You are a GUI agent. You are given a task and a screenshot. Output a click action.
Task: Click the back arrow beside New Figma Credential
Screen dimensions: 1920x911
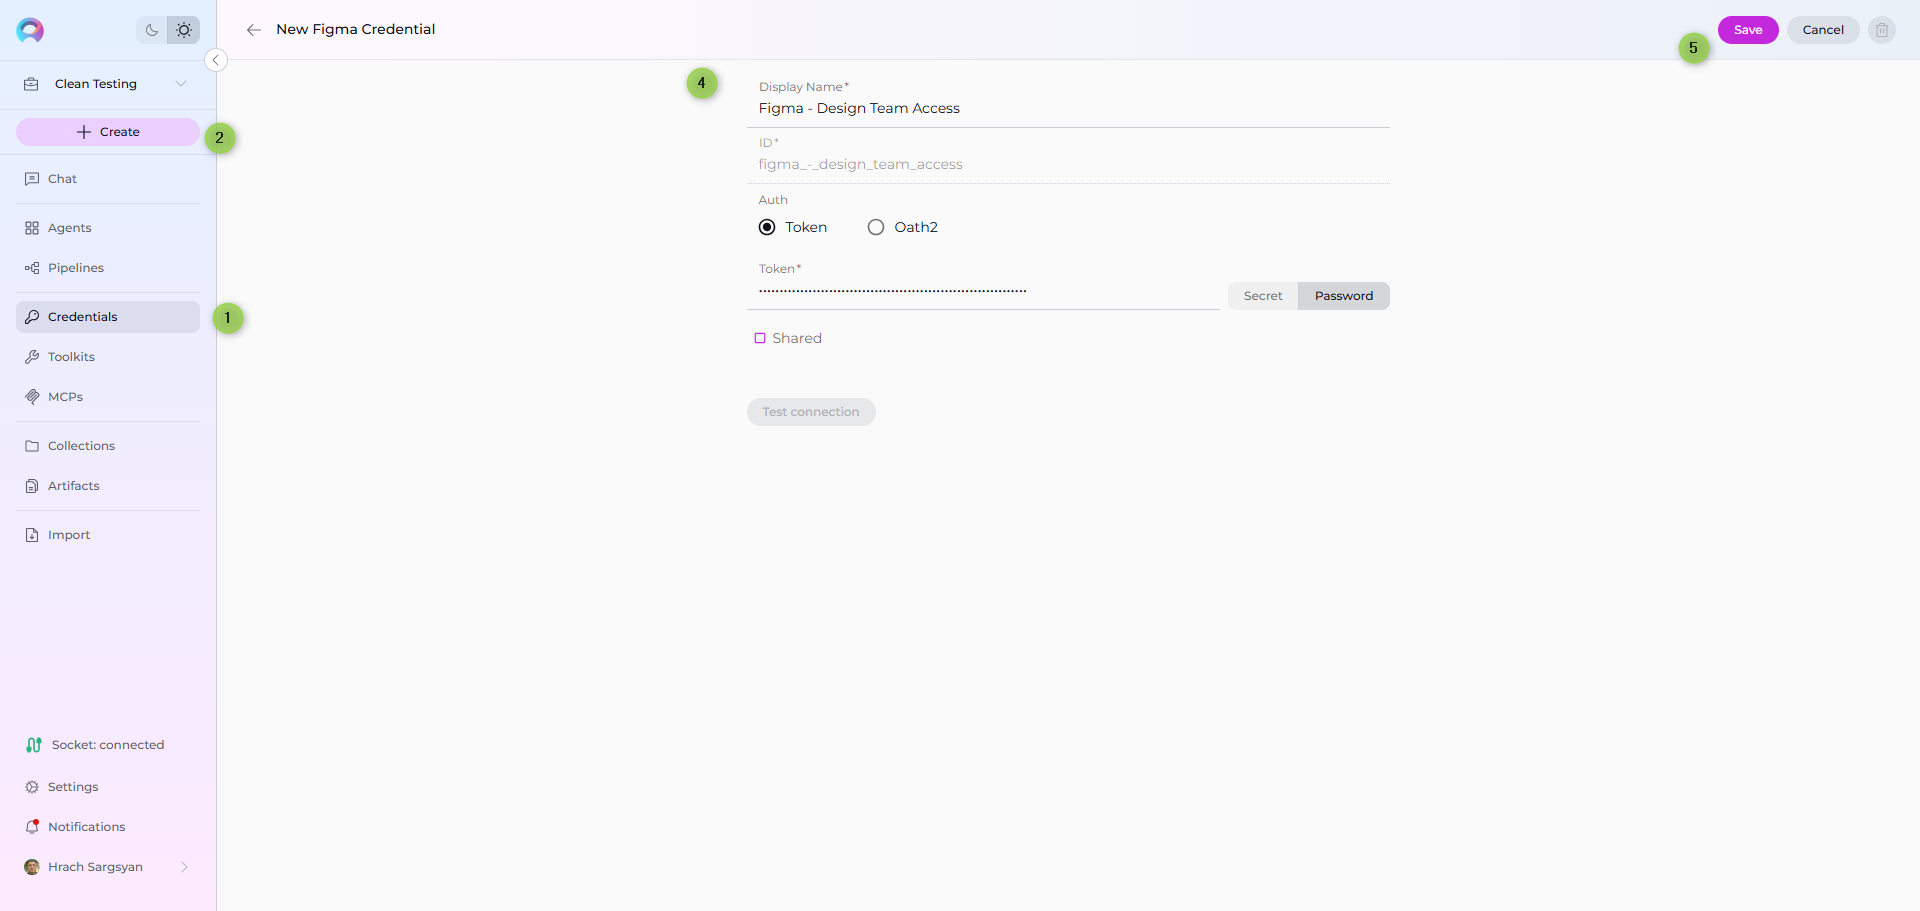(x=254, y=30)
